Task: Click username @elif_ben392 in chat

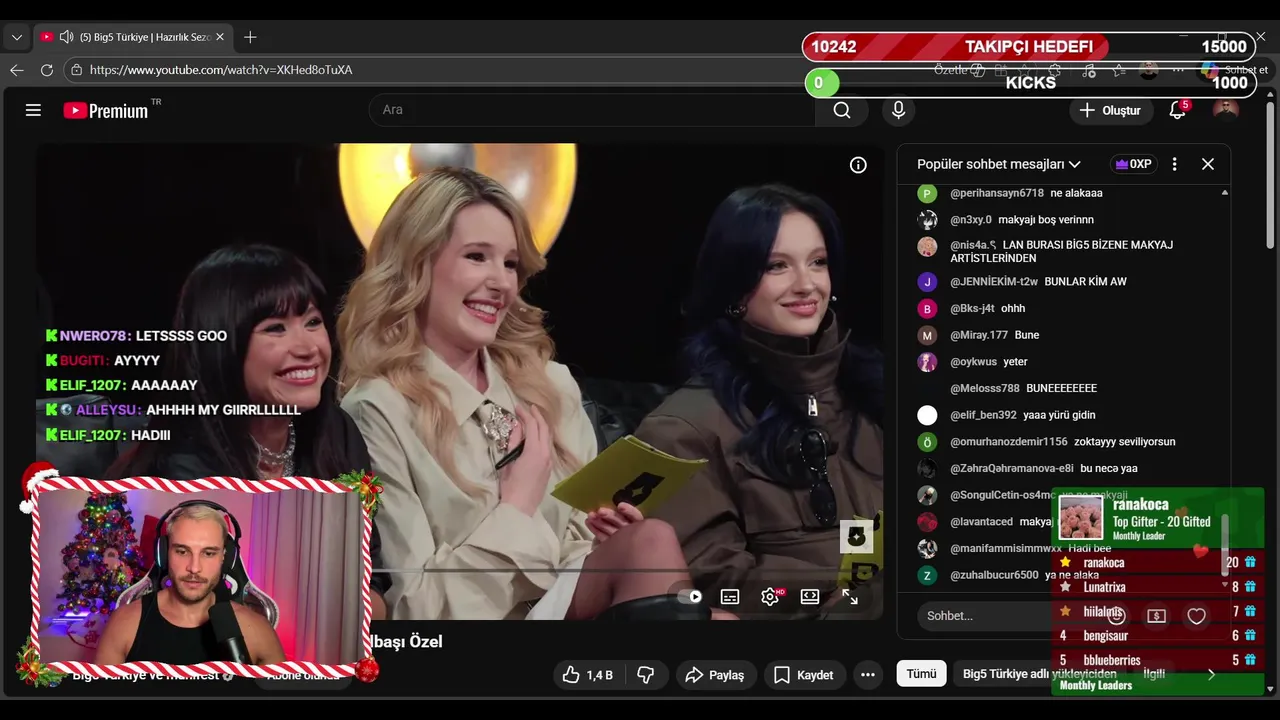Action: [983, 415]
